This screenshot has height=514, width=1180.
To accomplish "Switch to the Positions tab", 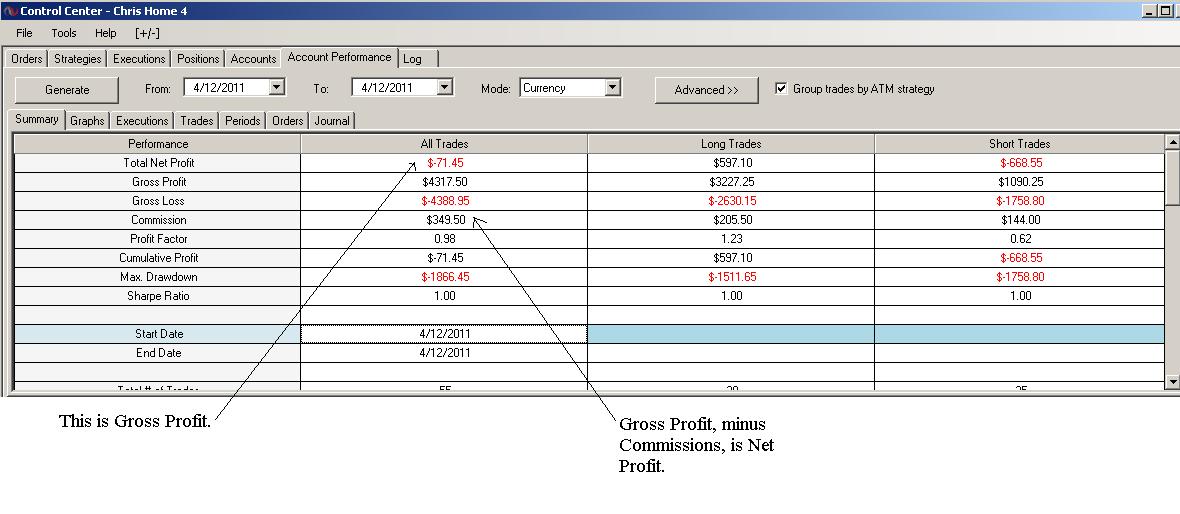I will coord(198,59).
